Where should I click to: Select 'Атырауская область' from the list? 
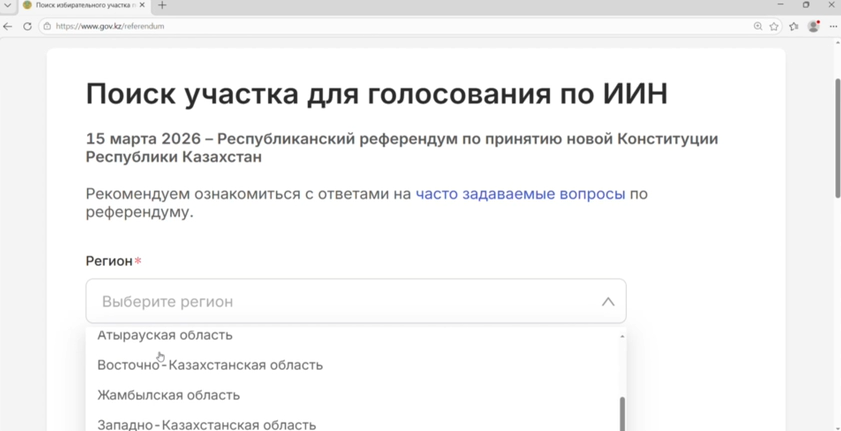pos(165,336)
